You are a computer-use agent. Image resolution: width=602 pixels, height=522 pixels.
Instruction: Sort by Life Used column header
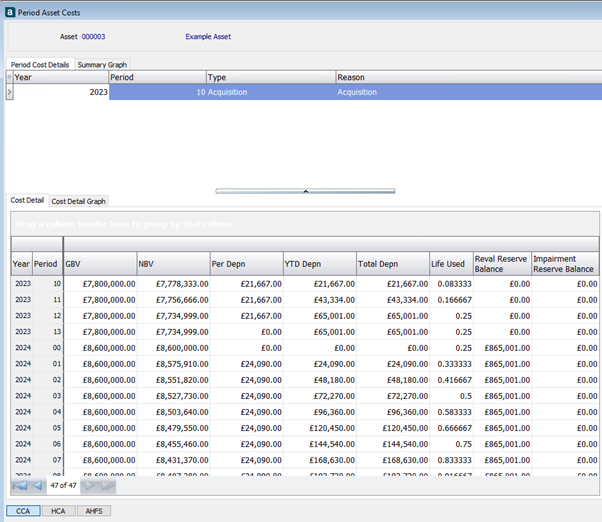pos(451,264)
